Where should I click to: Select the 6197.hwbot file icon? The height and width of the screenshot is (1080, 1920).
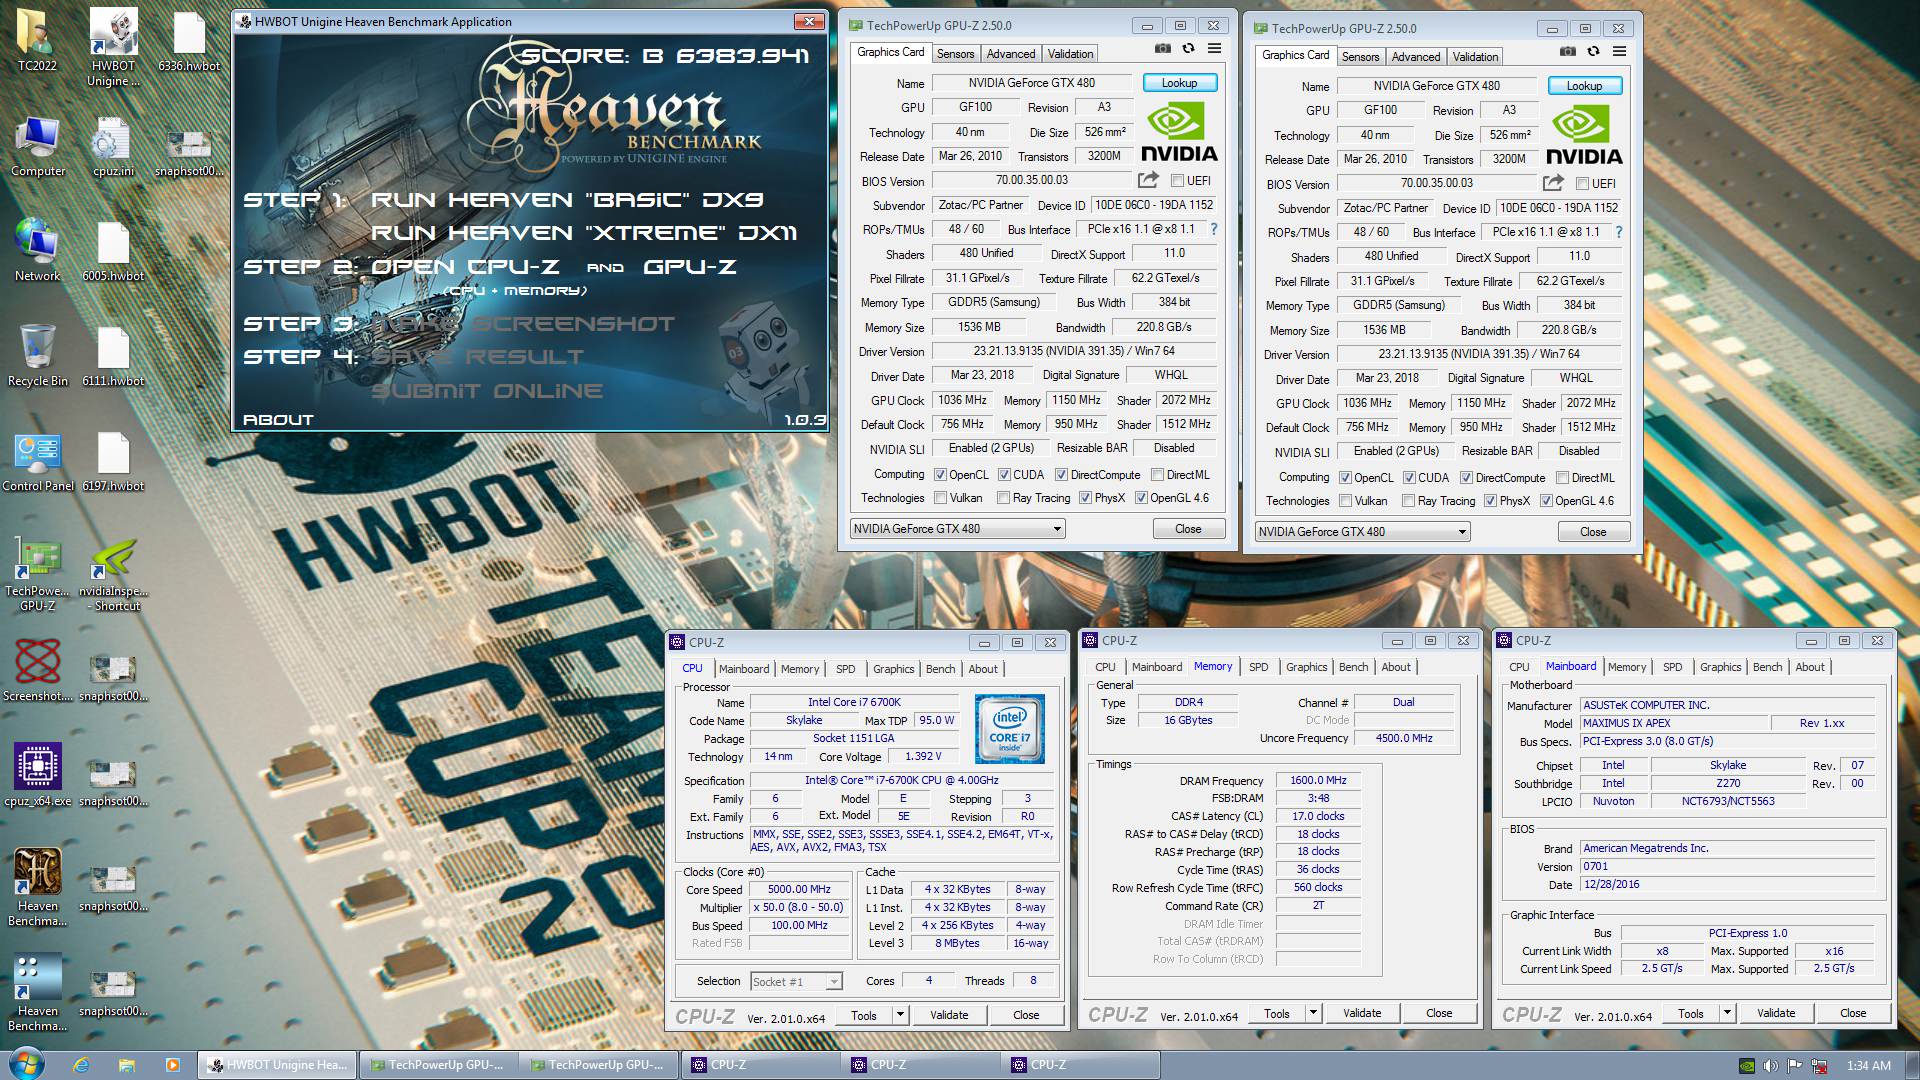click(113, 460)
